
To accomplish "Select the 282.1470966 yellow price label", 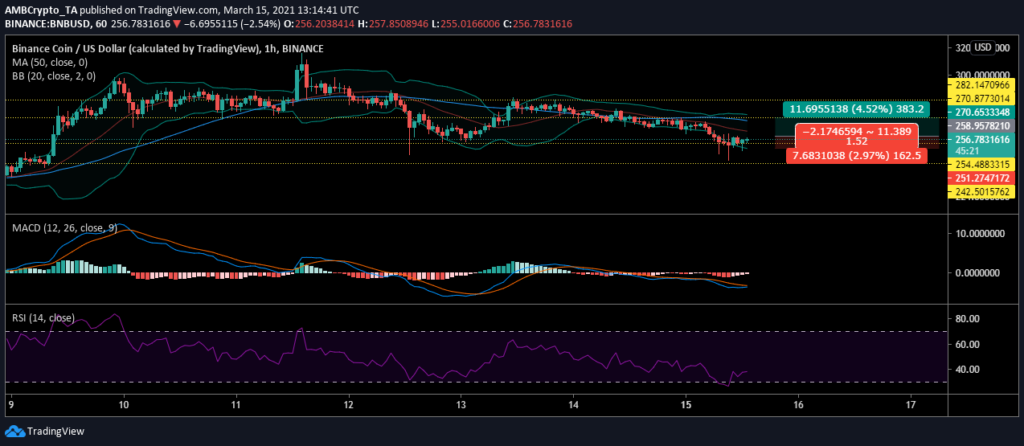I will click(980, 85).
